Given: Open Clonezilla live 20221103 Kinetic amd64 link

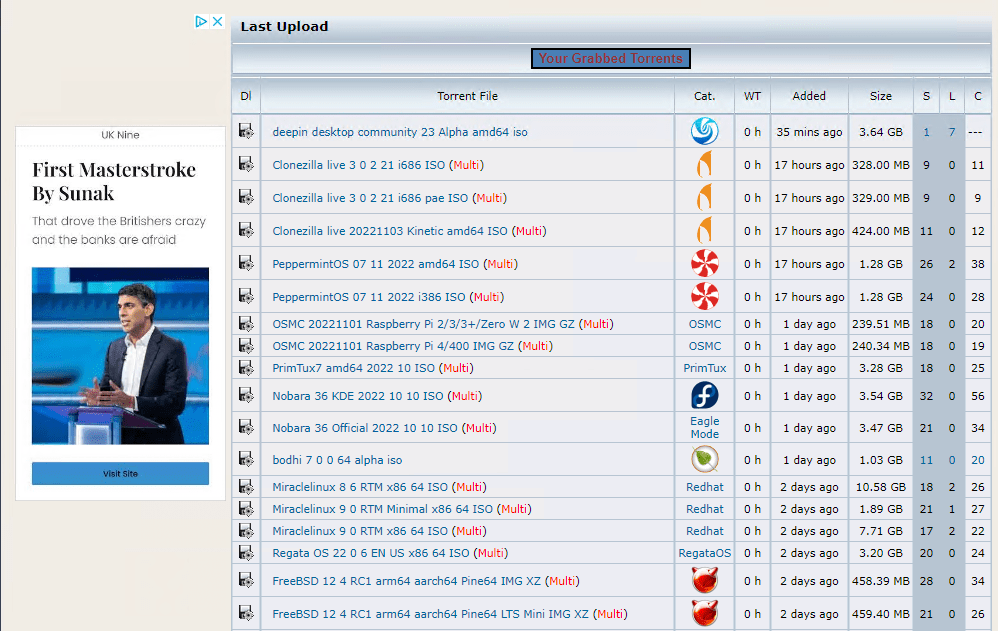Looking at the screenshot, I should tap(390, 231).
